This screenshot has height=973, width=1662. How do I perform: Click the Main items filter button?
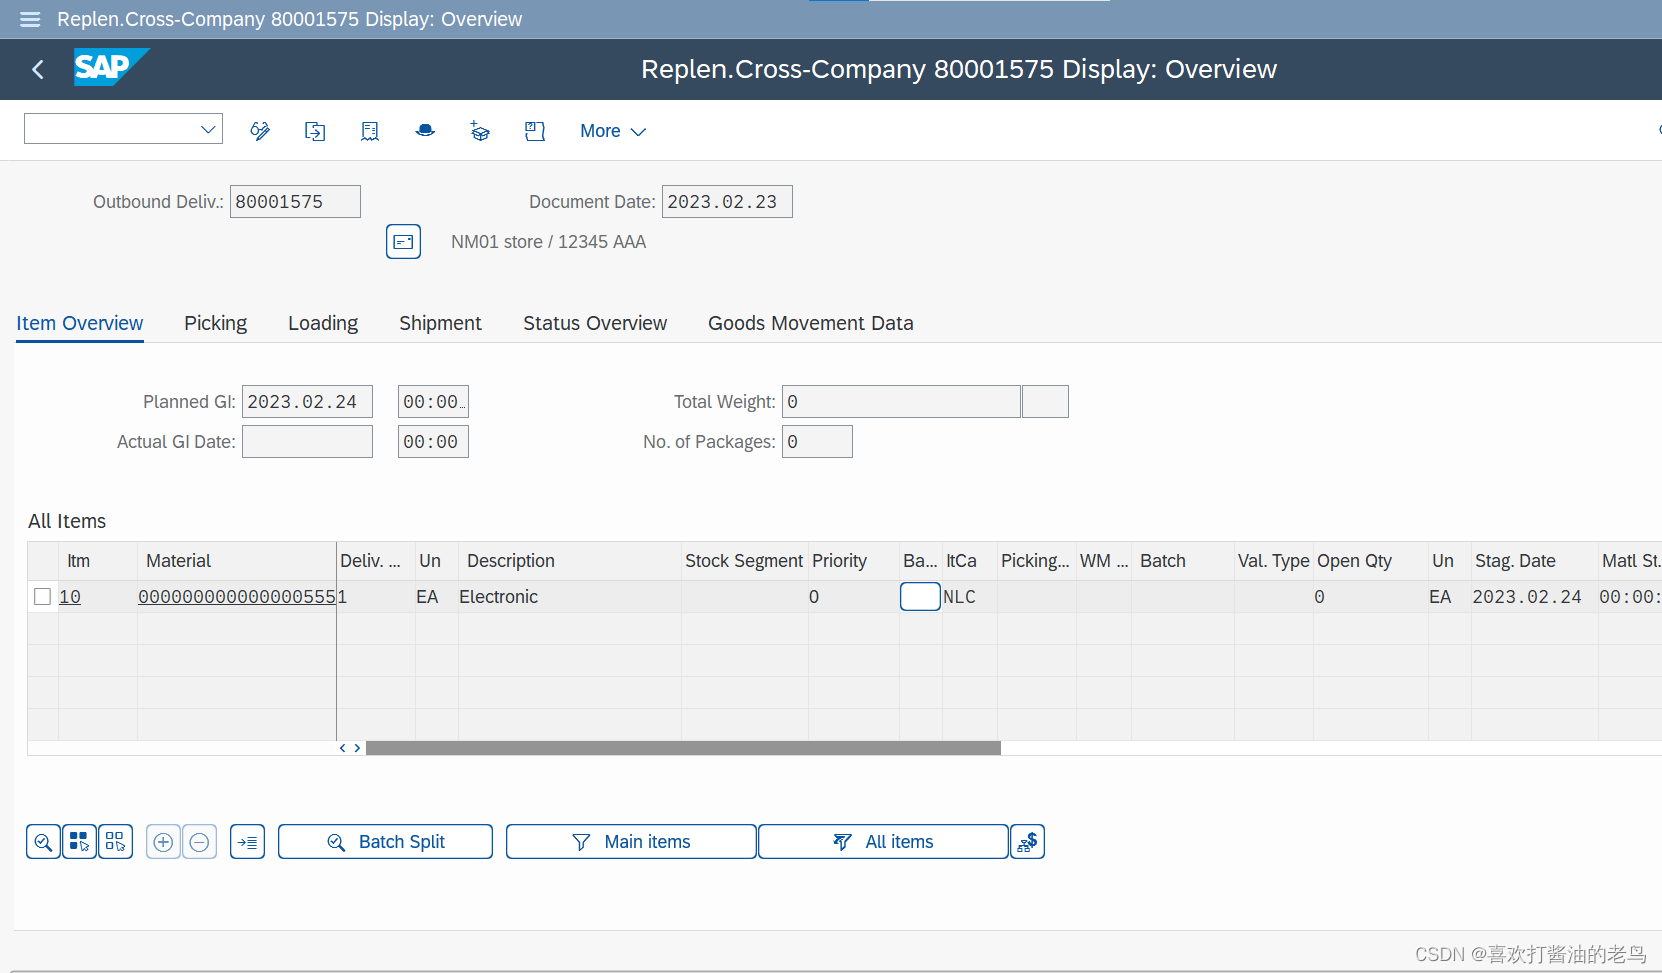click(631, 842)
